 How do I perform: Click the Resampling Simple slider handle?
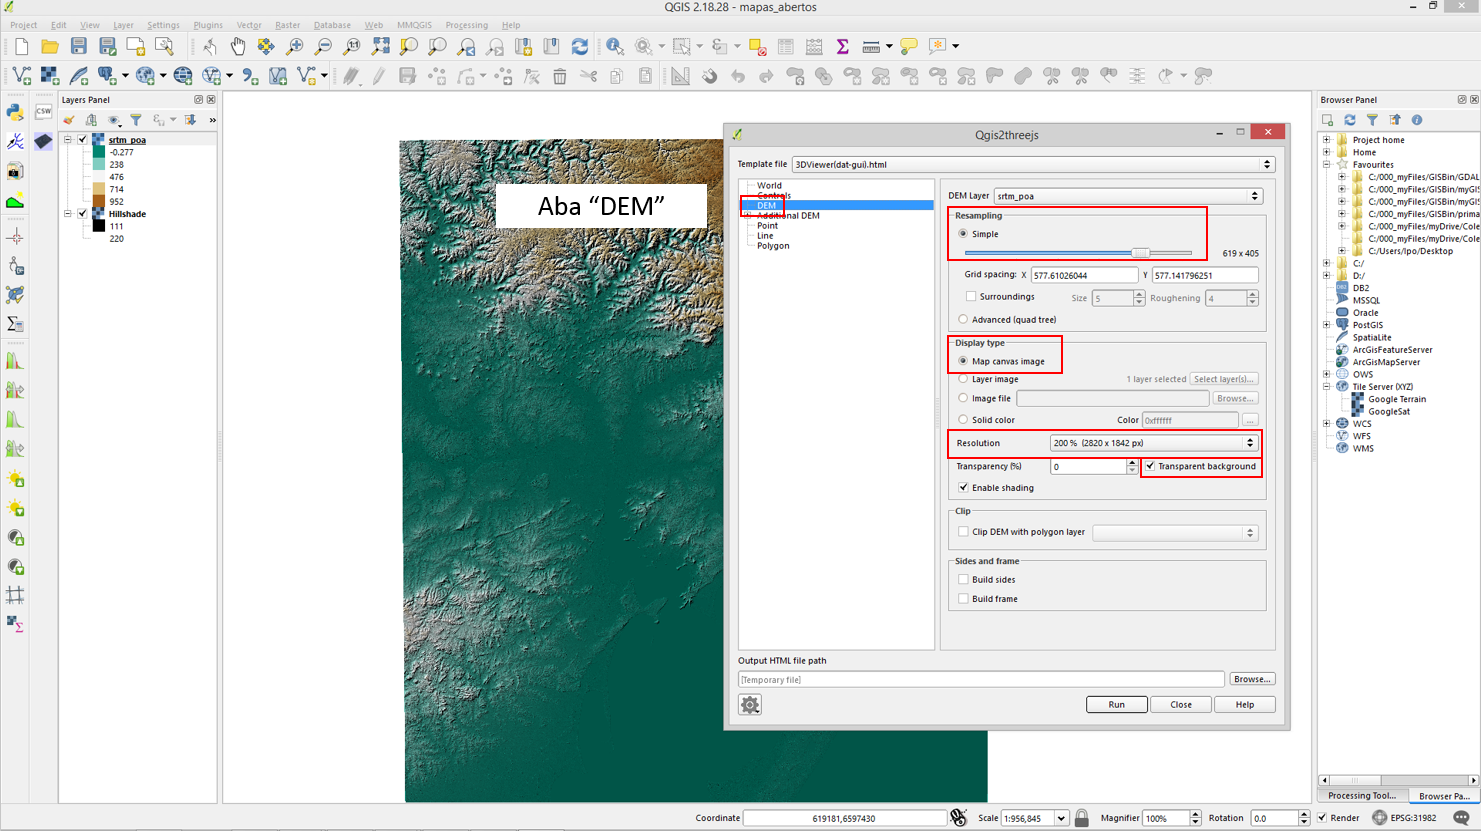coord(1140,253)
